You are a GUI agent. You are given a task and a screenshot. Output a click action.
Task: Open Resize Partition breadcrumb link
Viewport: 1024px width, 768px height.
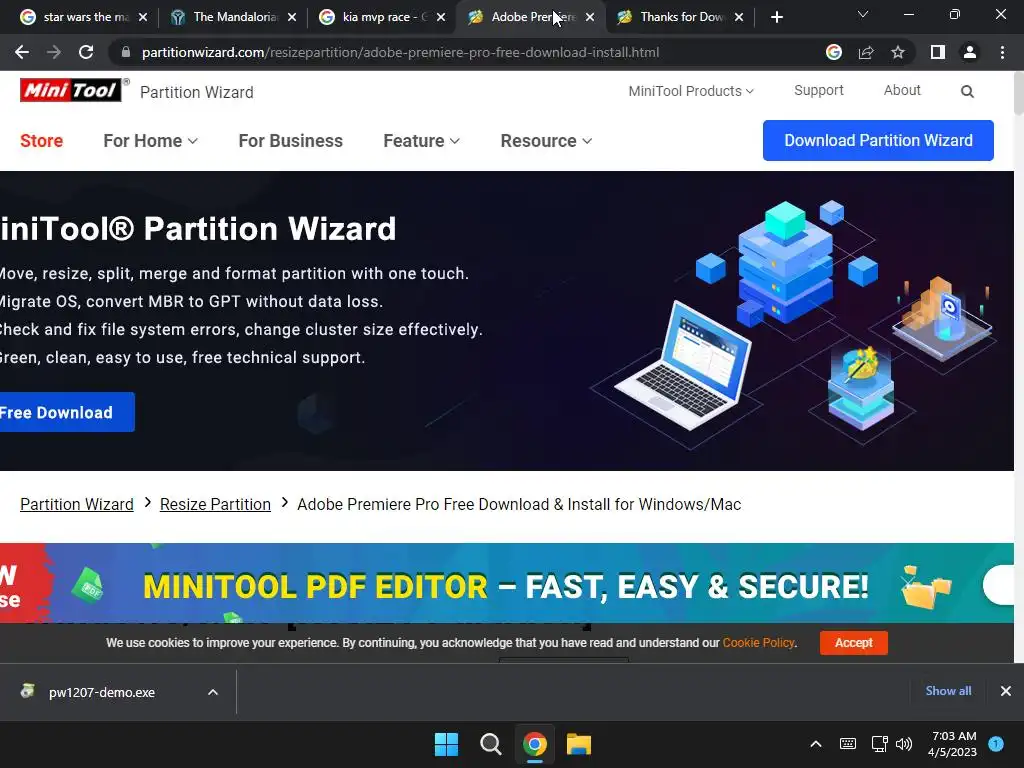[x=215, y=504]
